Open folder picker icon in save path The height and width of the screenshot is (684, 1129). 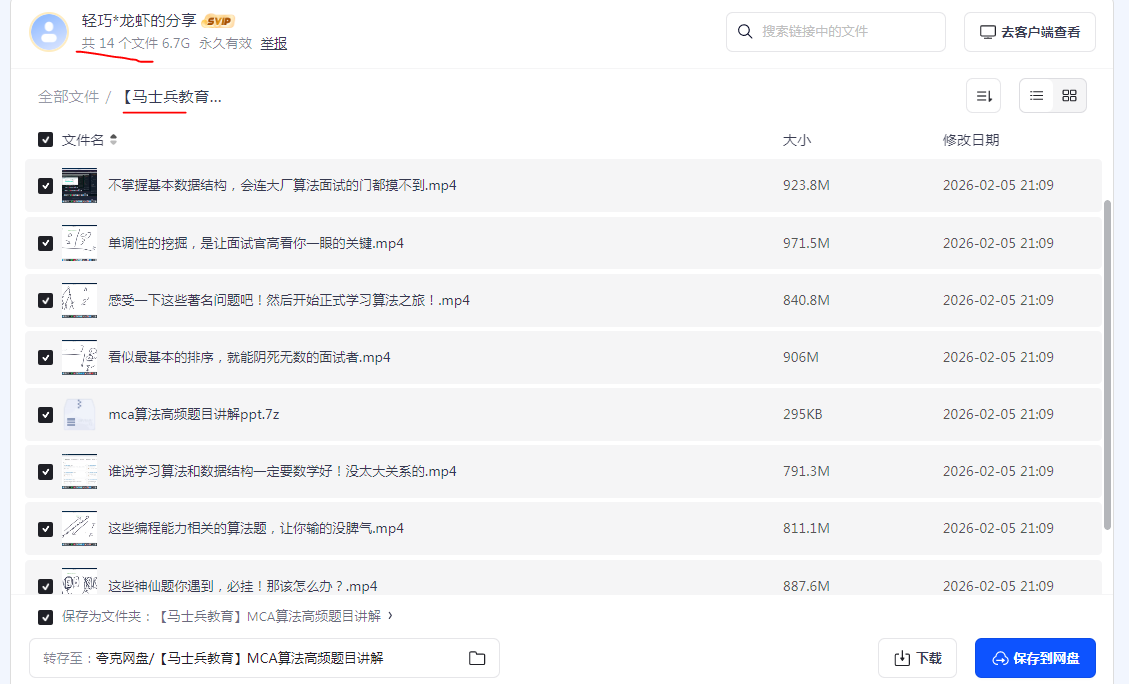coord(477,658)
